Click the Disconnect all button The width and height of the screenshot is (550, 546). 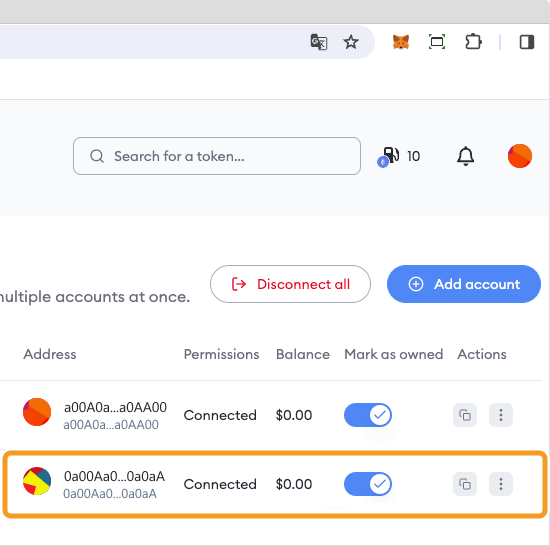[x=290, y=284]
